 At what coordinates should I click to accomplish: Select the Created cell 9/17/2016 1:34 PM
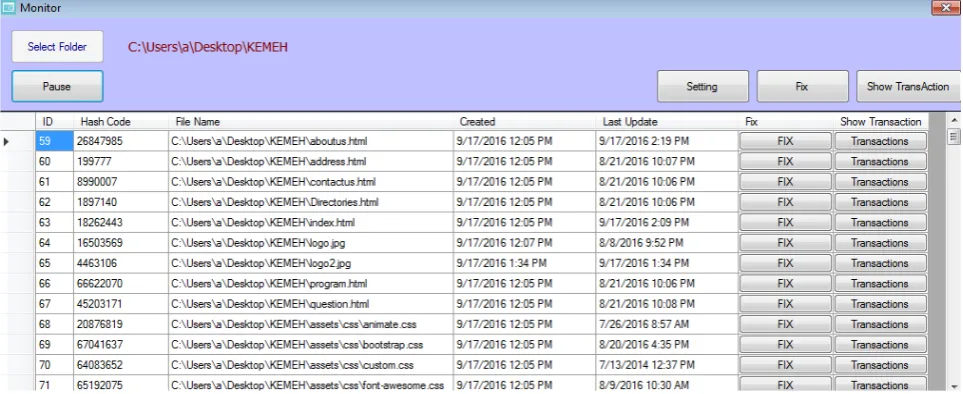pyautogui.click(x=524, y=263)
